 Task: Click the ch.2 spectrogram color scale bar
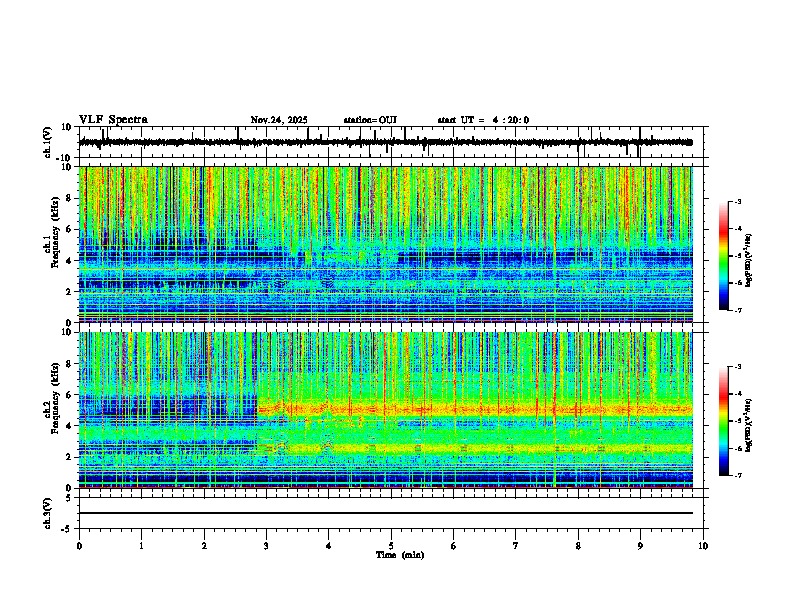(x=724, y=421)
